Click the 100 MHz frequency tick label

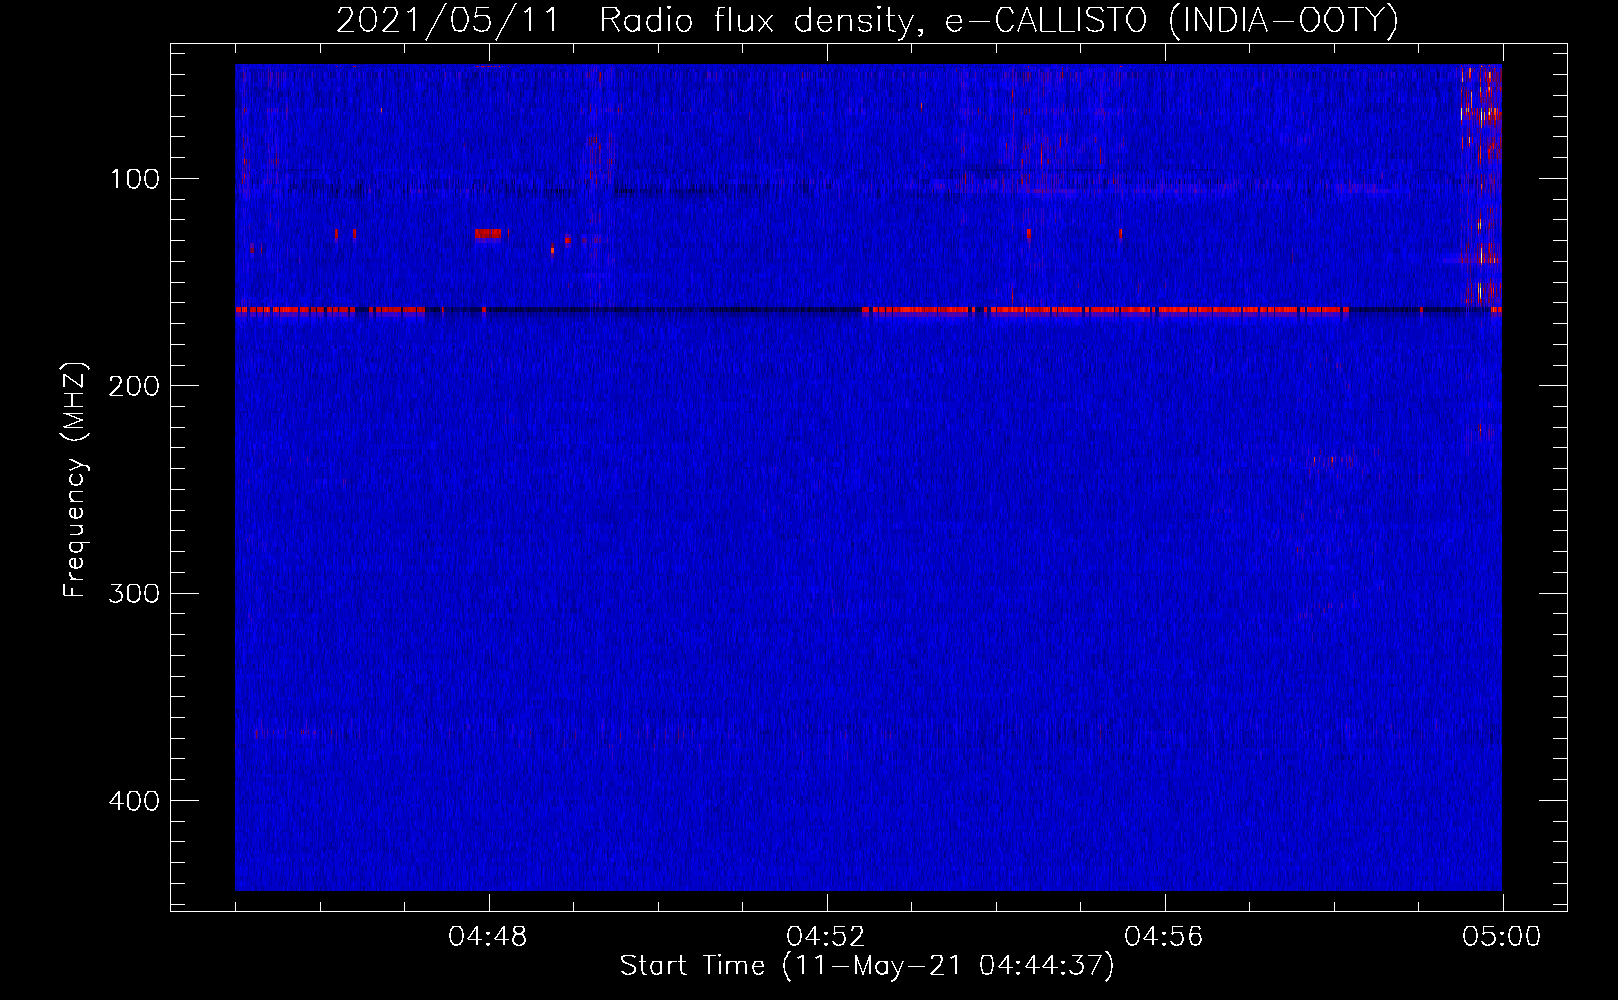pos(135,179)
